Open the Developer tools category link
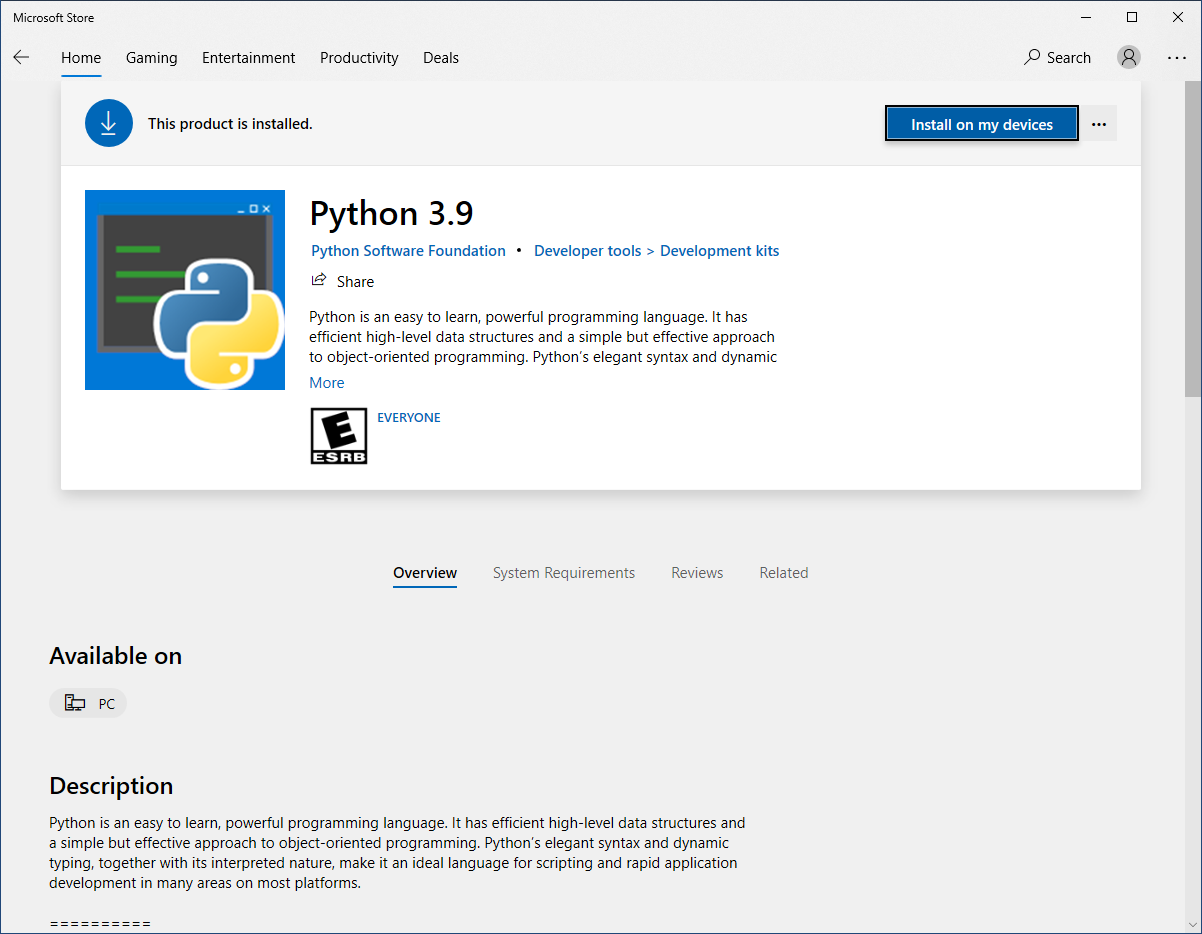 588,251
